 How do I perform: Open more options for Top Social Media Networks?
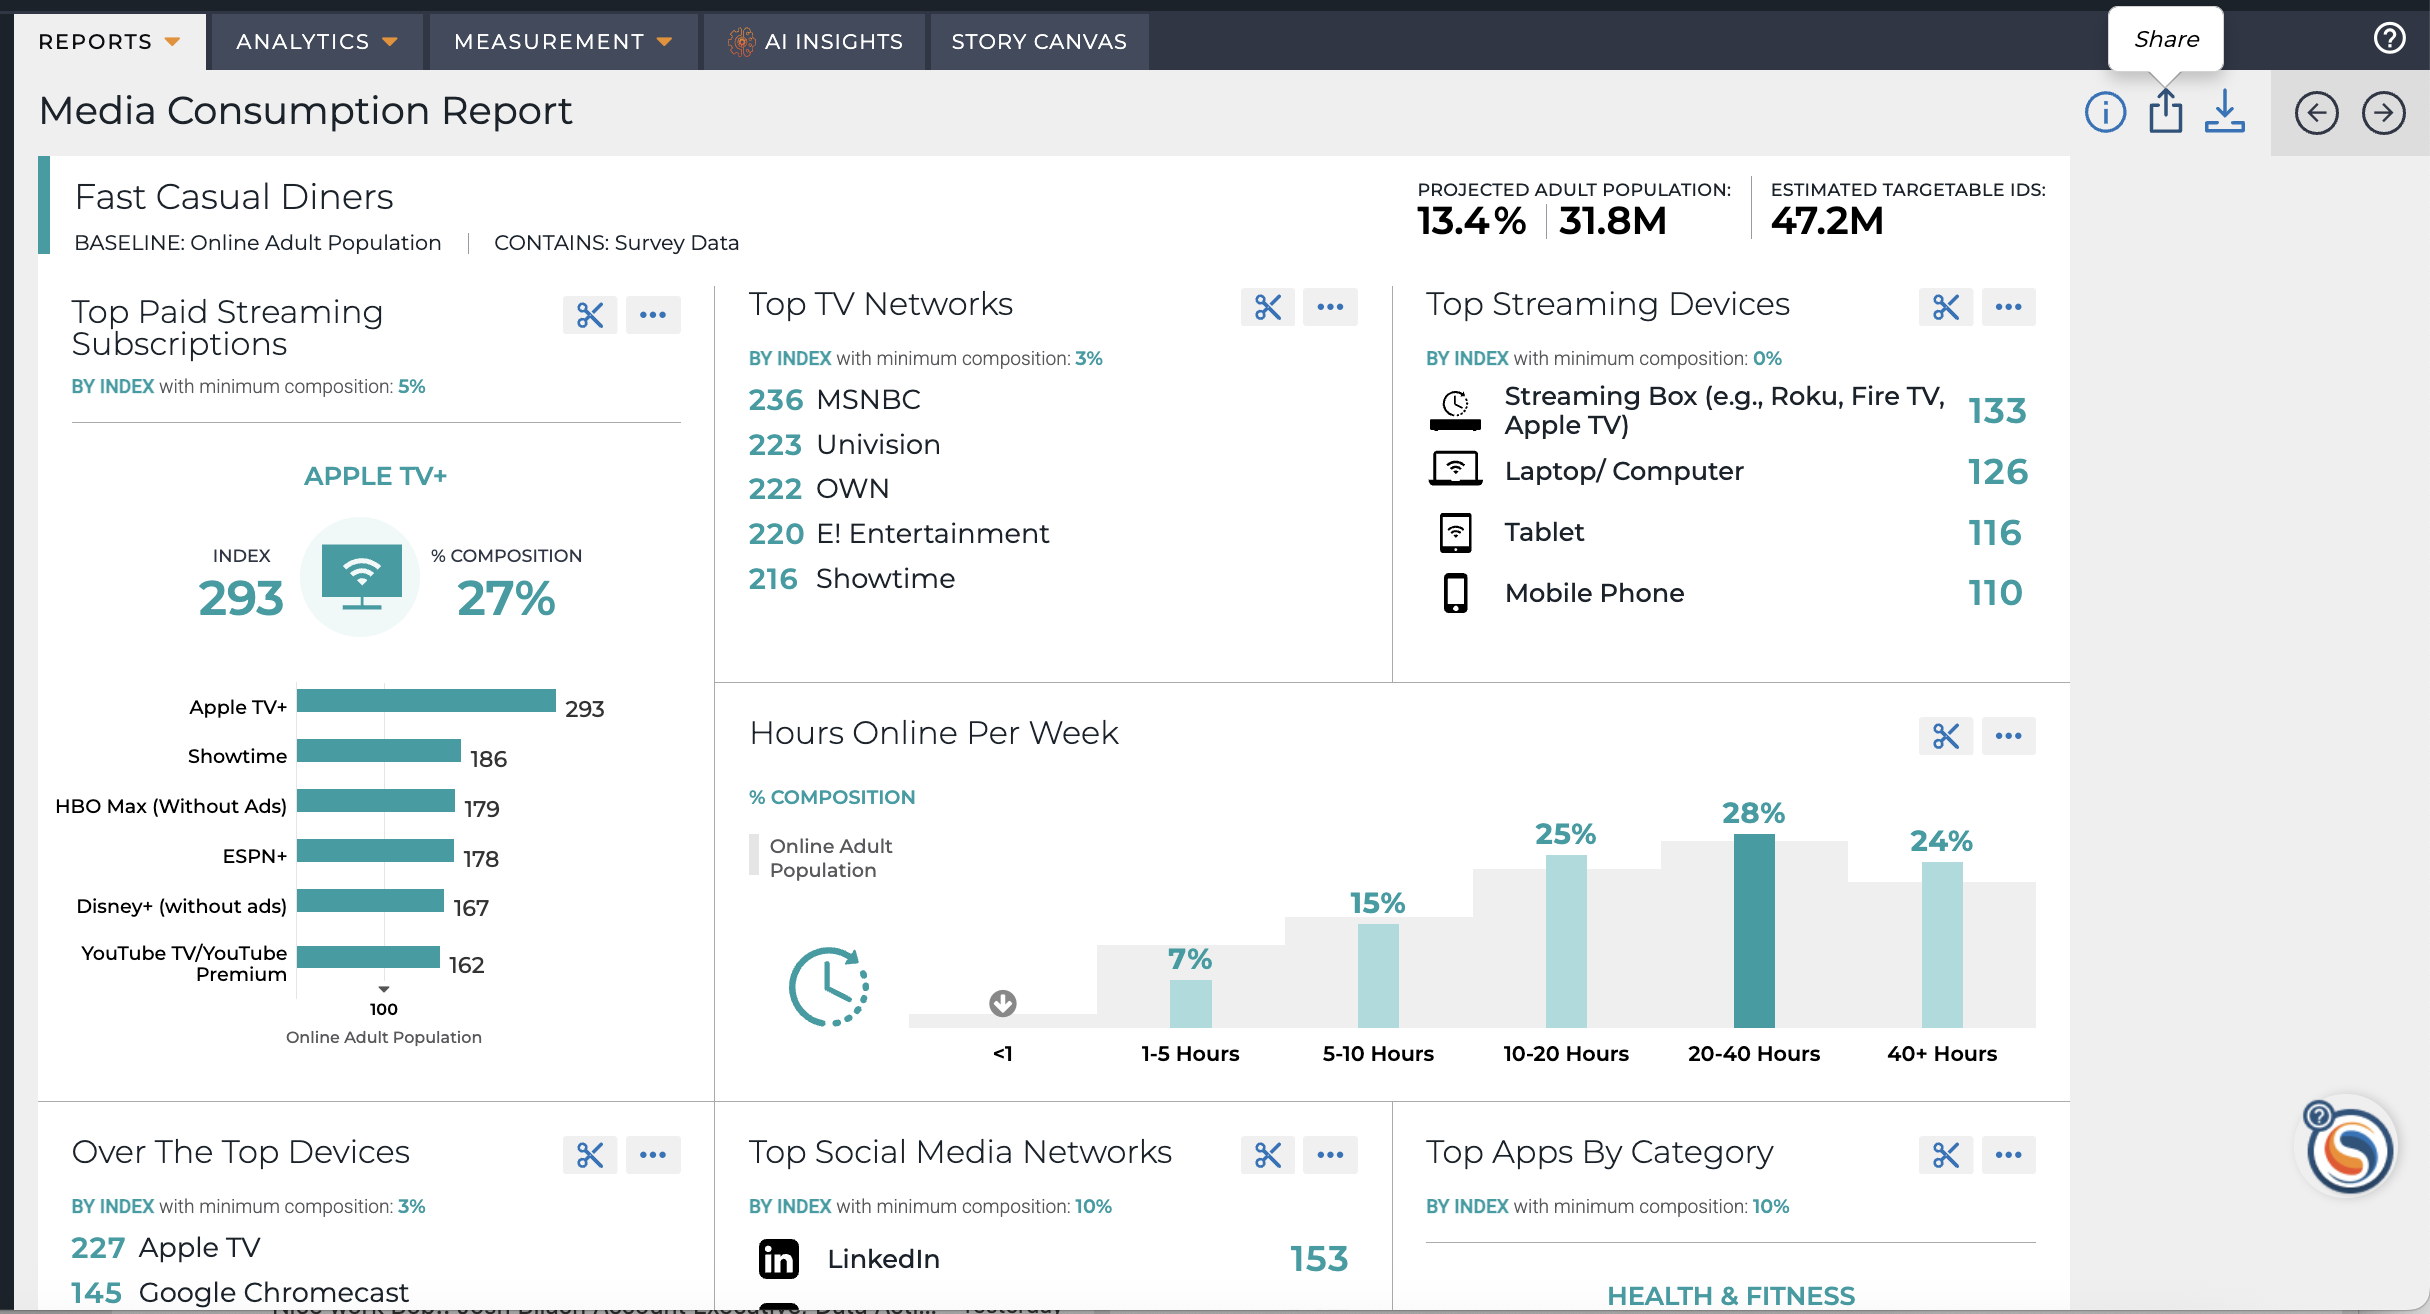pyautogui.click(x=1331, y=1155)
